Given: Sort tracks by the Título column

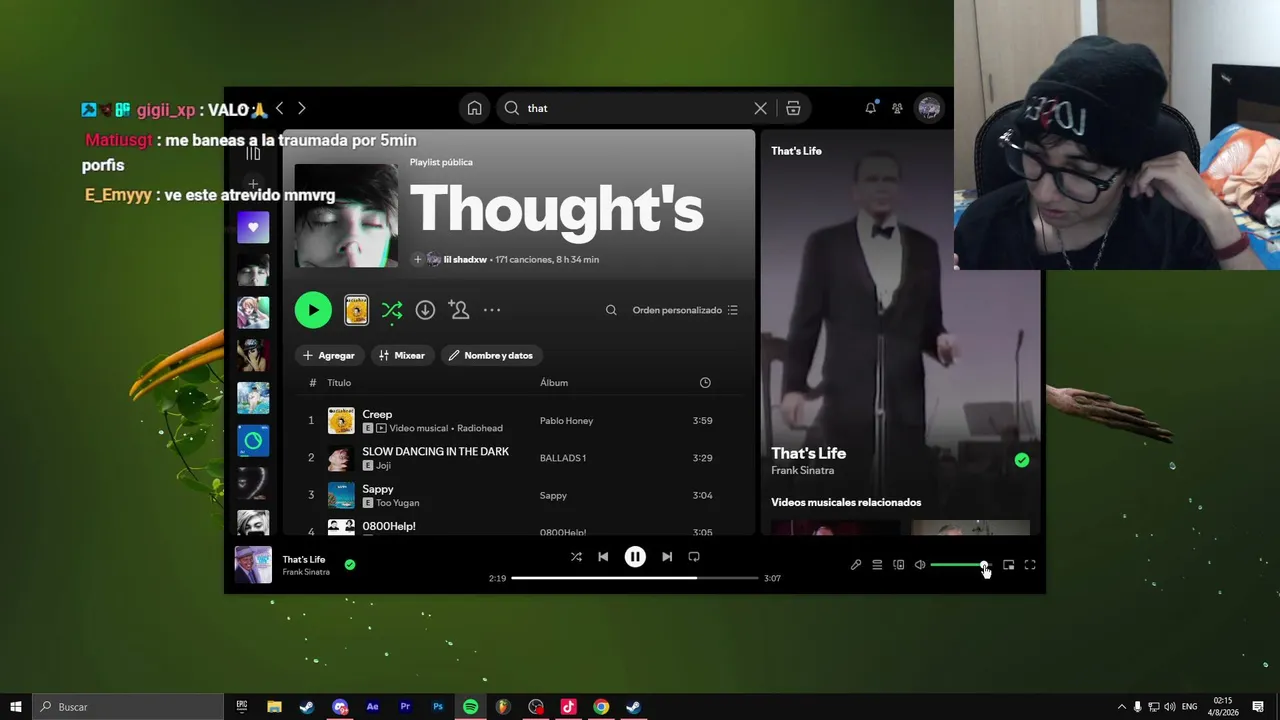Looking at the screenshot, I should 339,383.
